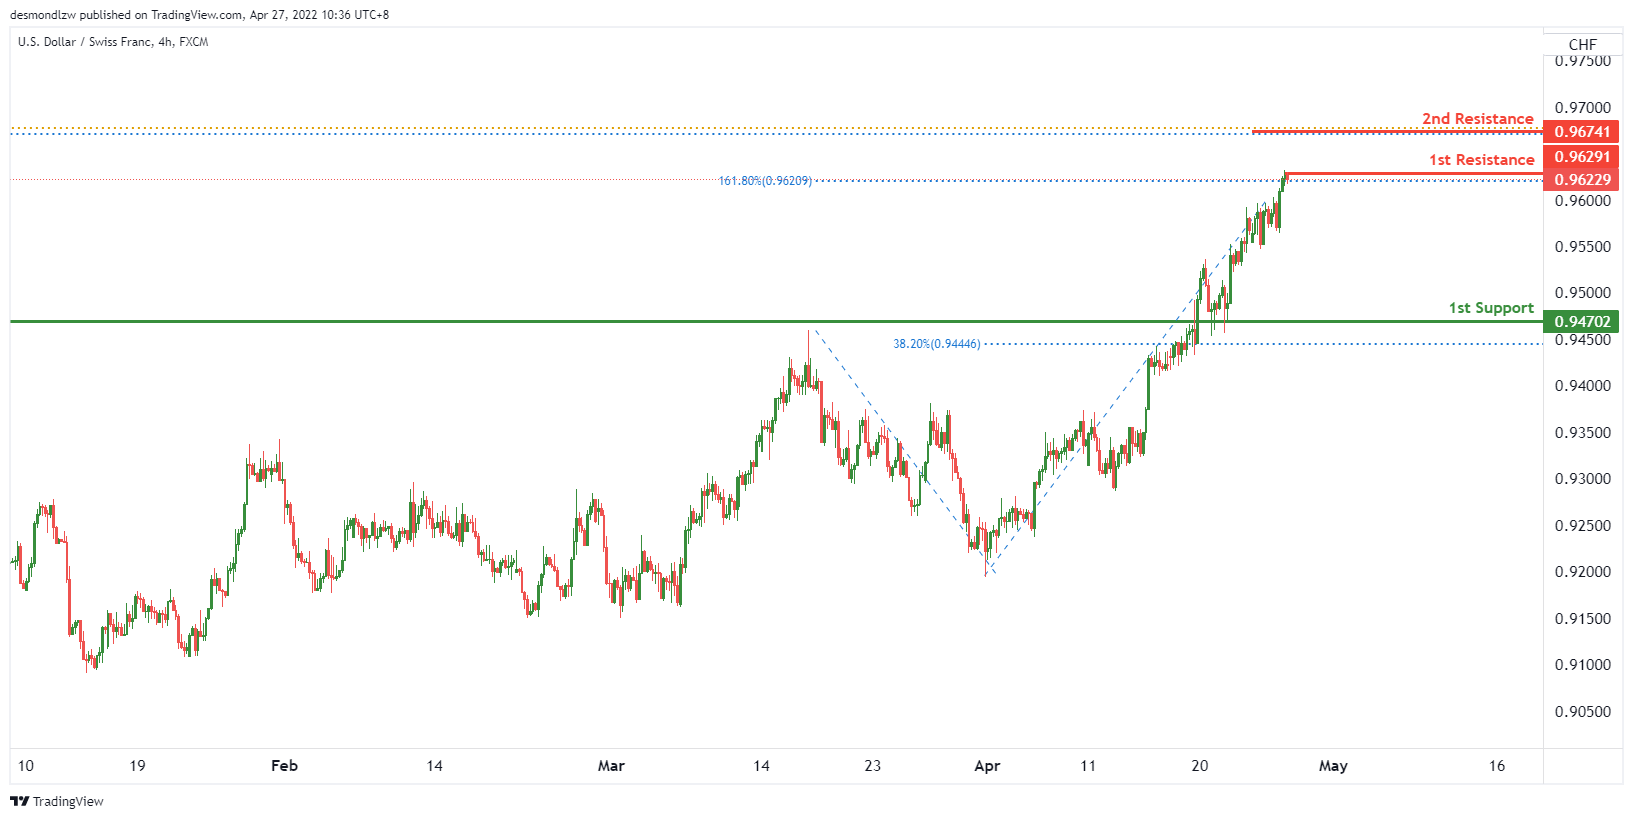
Task: Click the 1st Resistance label
Action: 1480,160
